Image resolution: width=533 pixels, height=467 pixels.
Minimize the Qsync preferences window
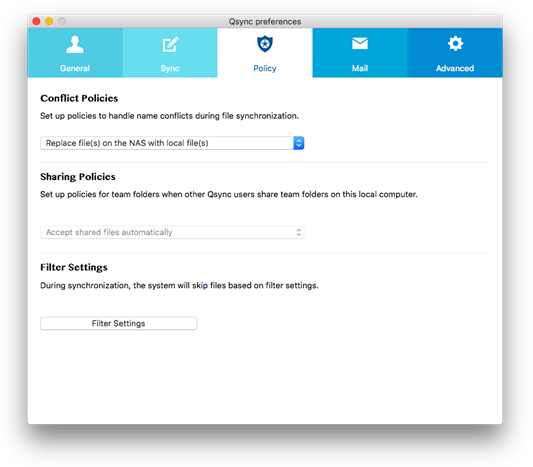coord(49,21)
